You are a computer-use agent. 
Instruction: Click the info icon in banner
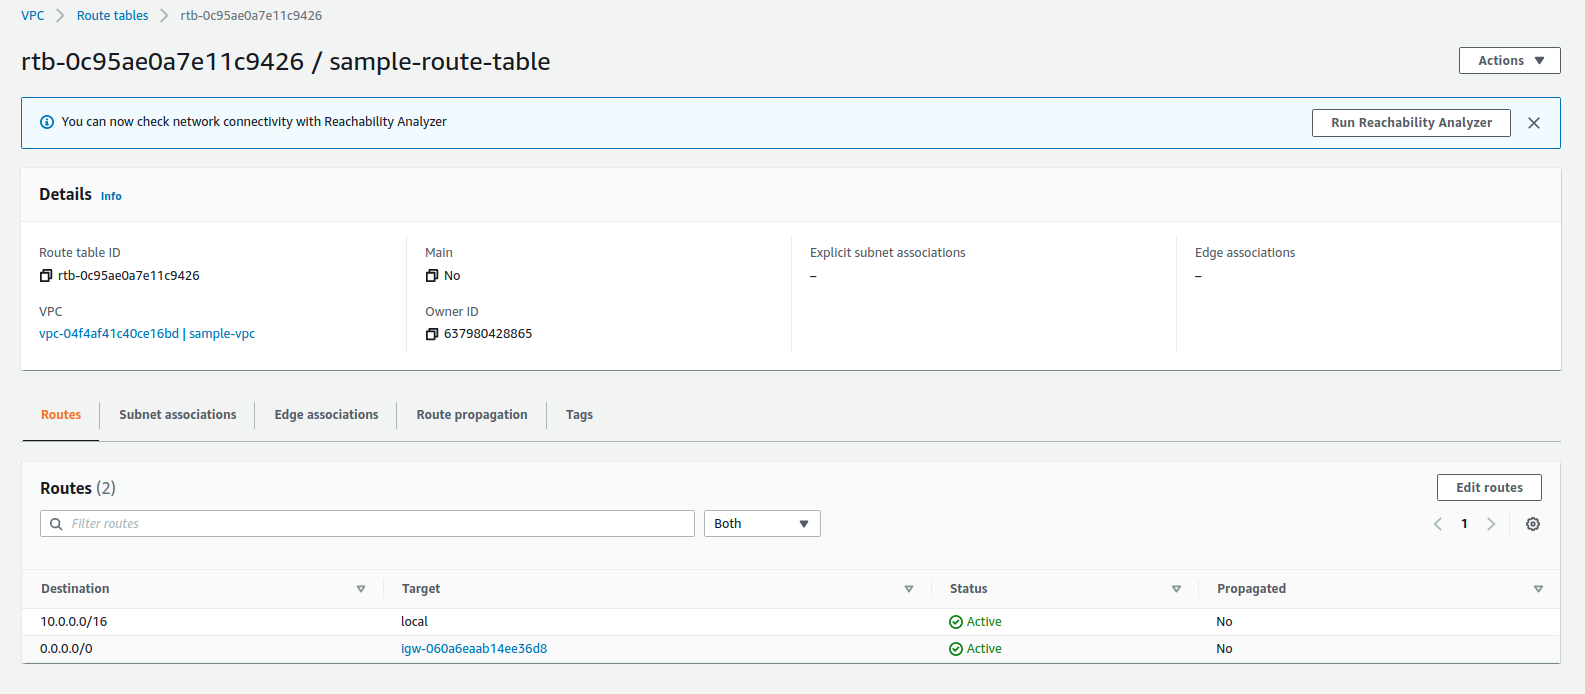pos(47,122)
